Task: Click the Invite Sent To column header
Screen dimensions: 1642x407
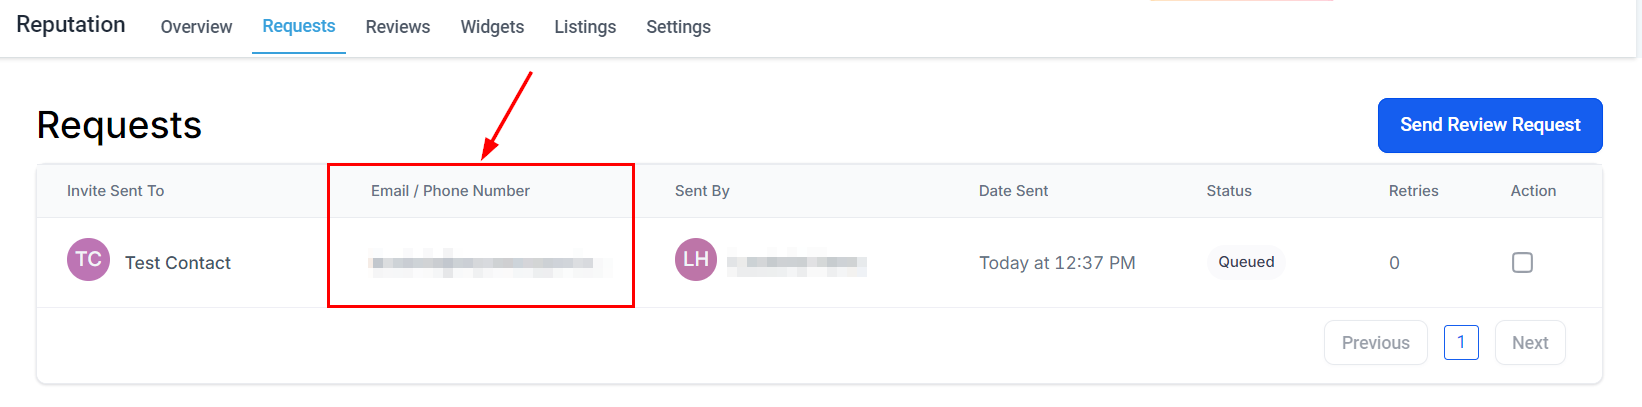Action: click(116, 191)
